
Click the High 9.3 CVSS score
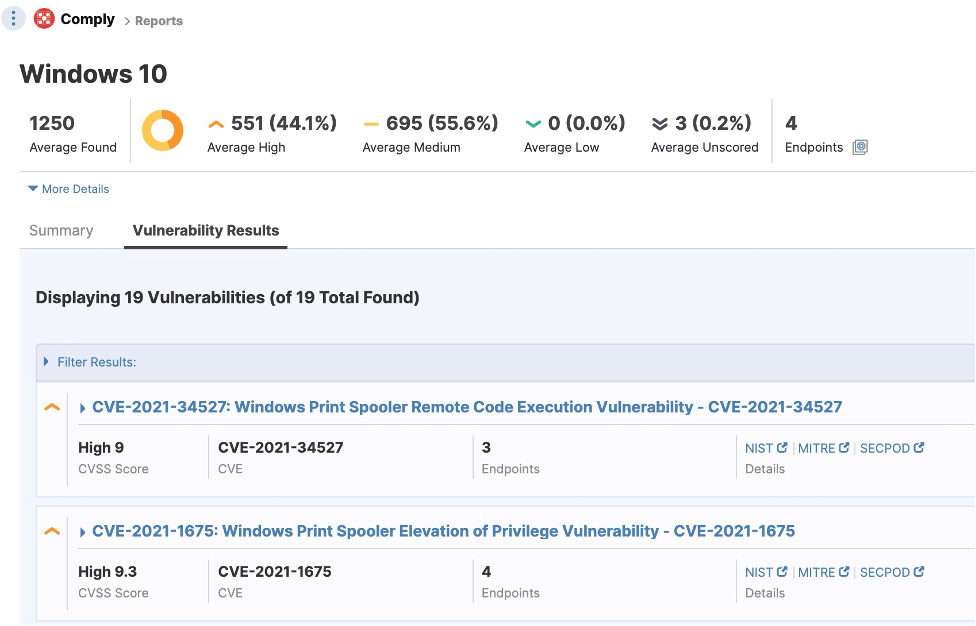click(x=107, y=571)
